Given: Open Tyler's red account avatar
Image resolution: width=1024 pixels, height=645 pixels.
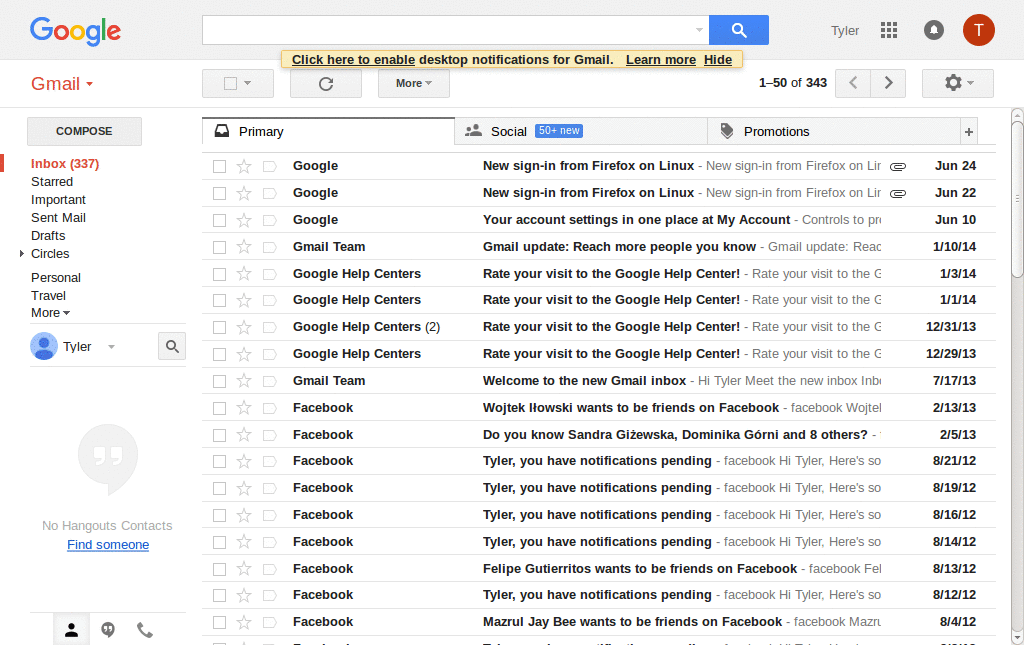Looking at the screenshot, I should 978,30.
